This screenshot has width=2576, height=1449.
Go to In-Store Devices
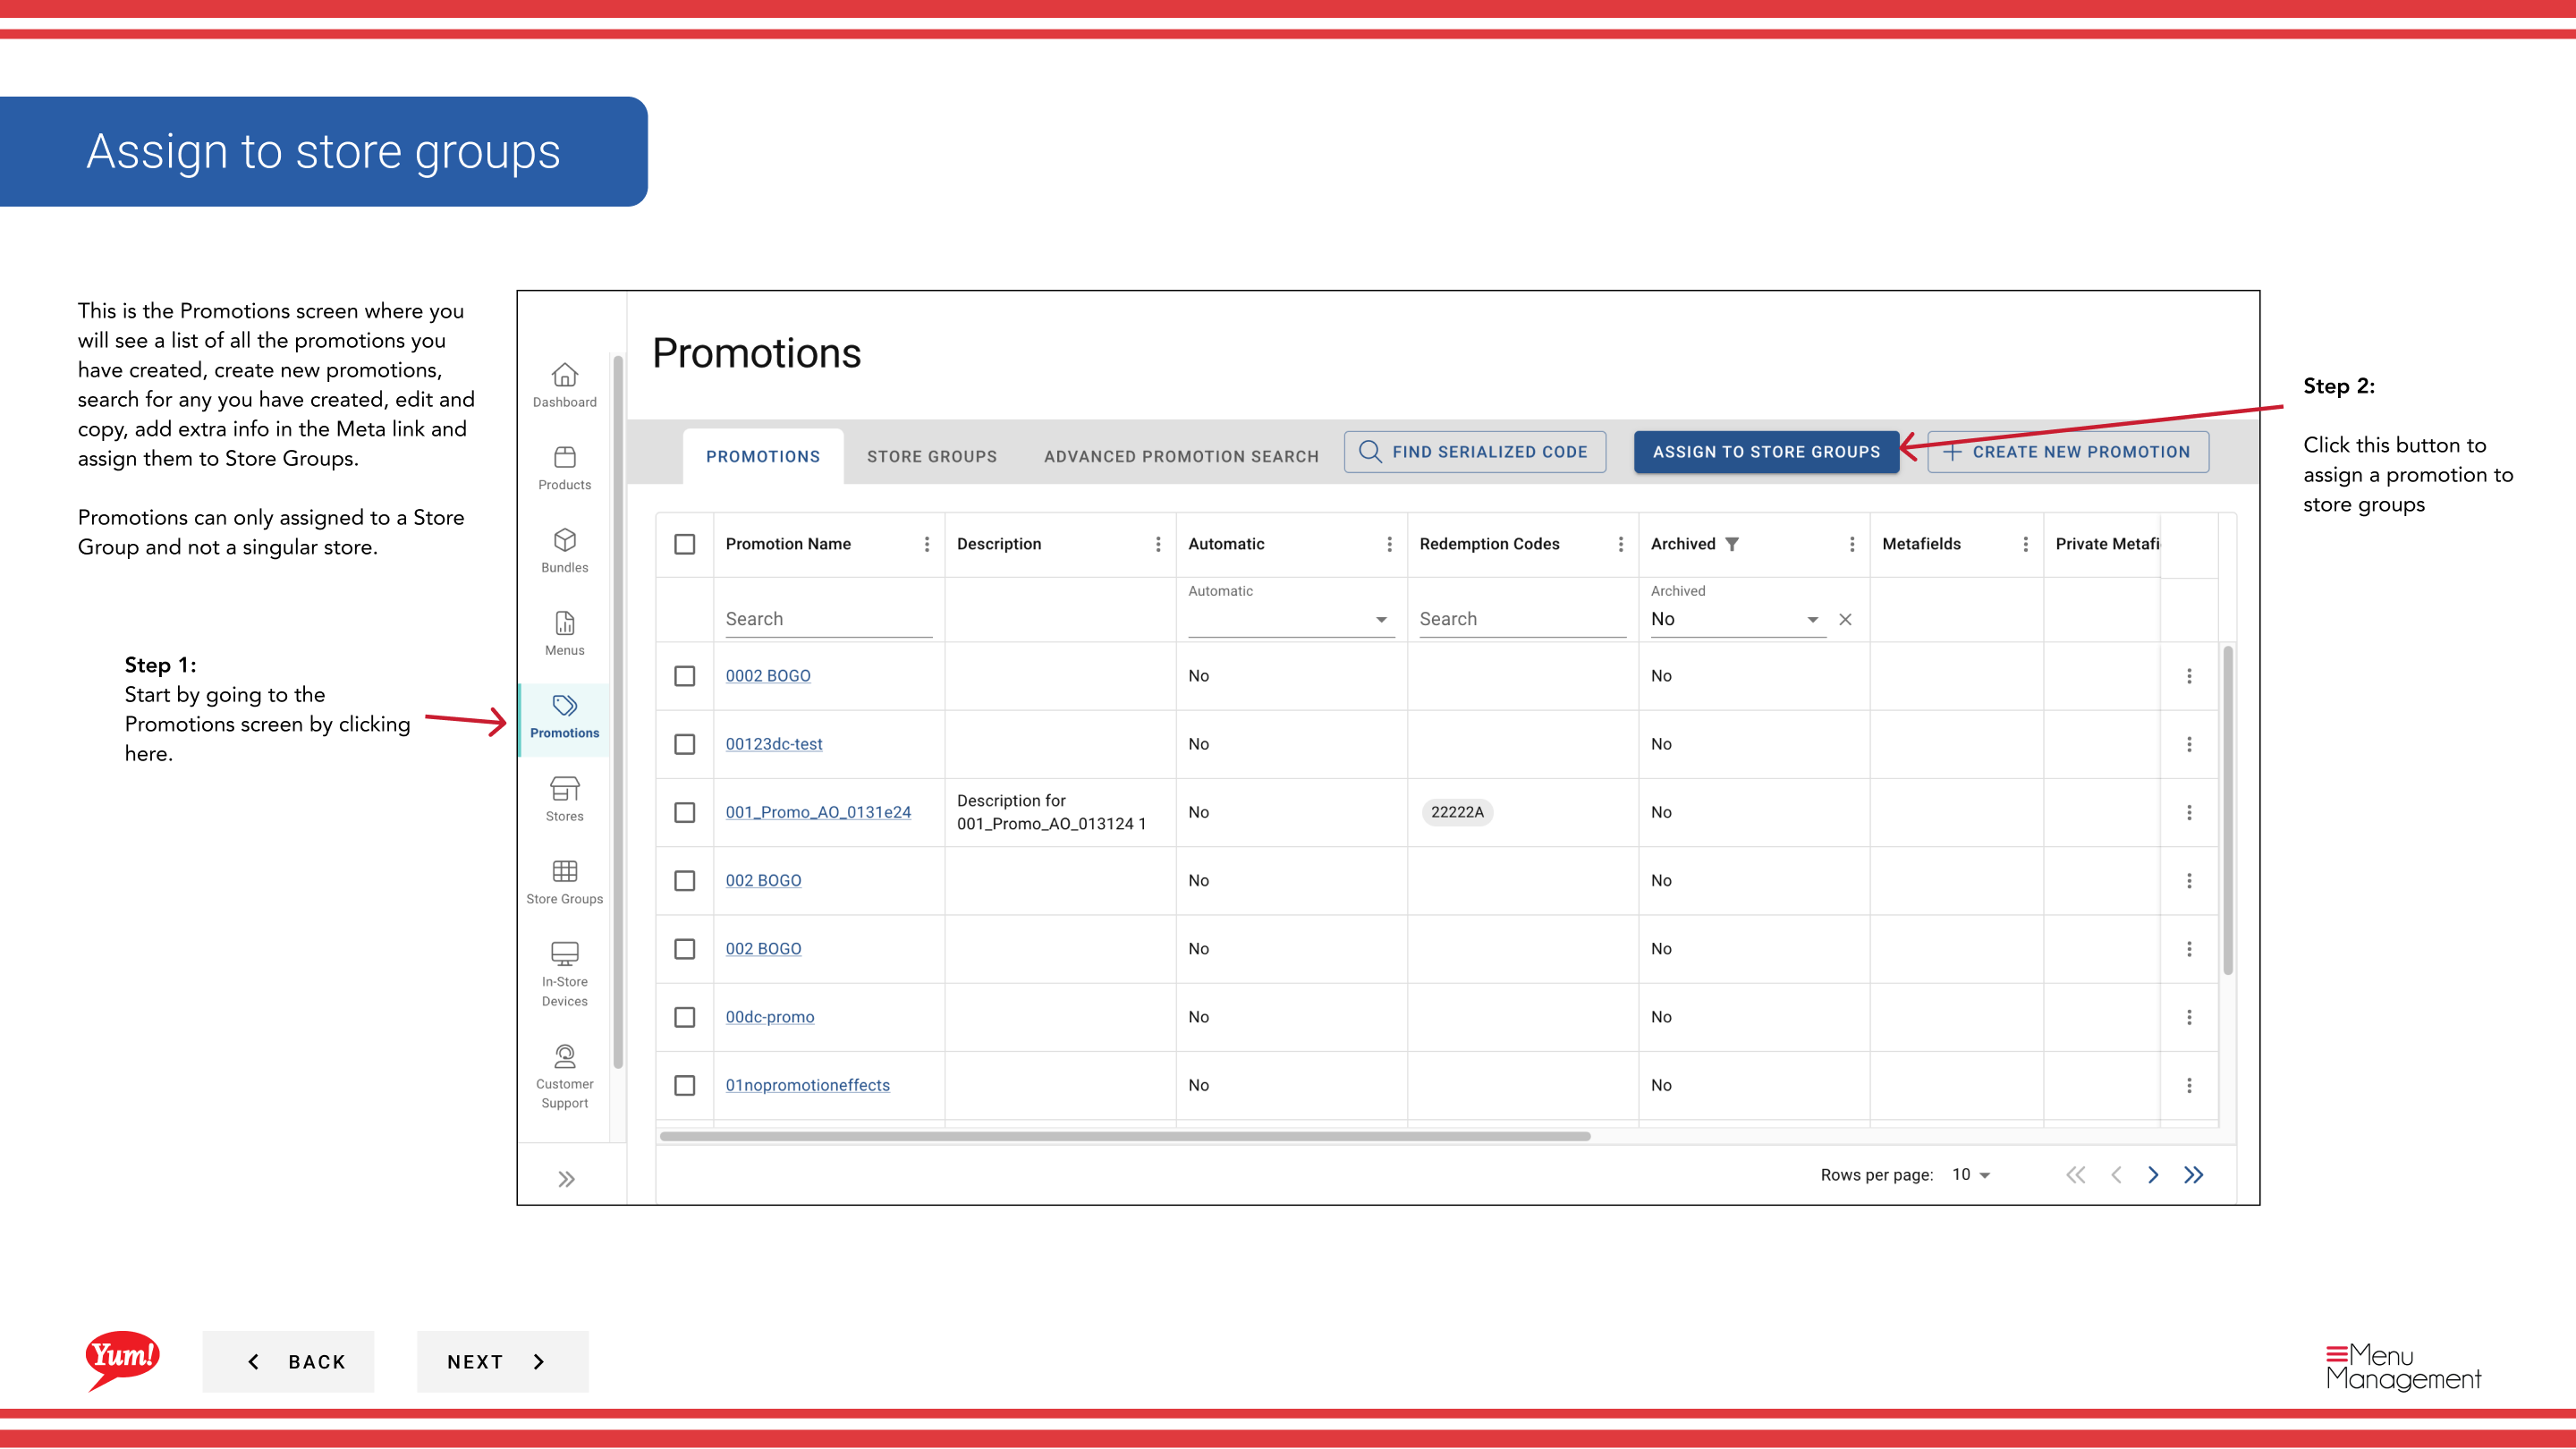click(564, 975)
